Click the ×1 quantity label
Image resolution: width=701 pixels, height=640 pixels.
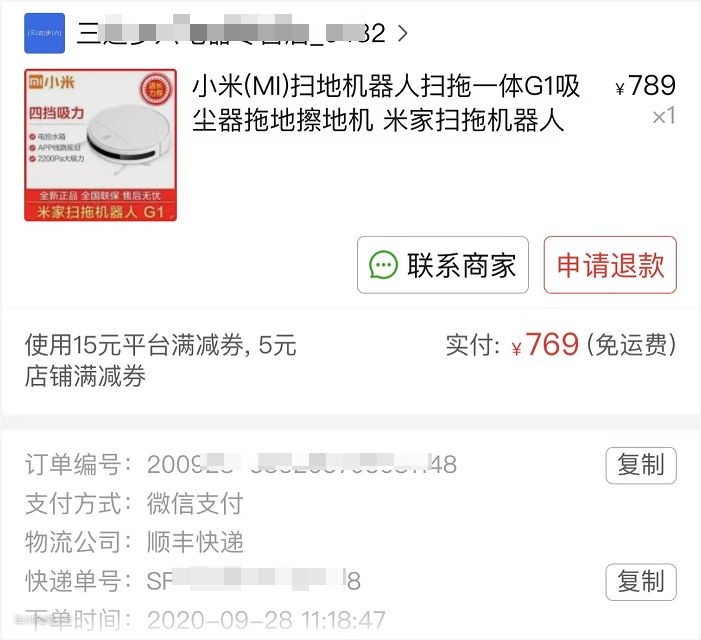point(664,116)
